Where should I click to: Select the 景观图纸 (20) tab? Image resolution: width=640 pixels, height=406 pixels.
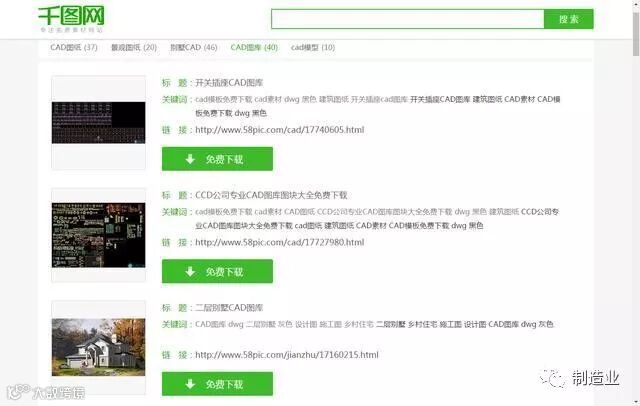click(x=134, y=47)
